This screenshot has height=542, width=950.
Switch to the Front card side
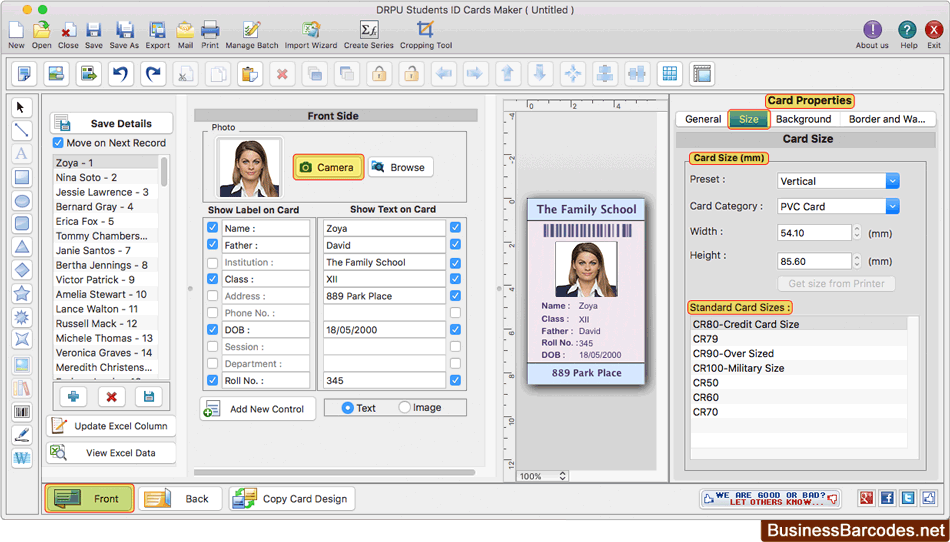tap(89, 499)
